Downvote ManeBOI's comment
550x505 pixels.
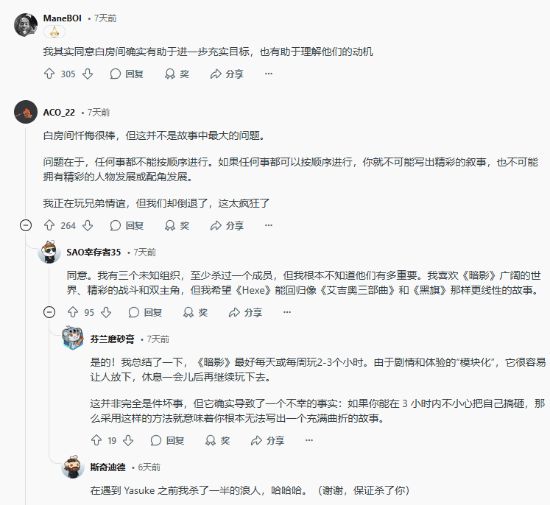(88, 74)
